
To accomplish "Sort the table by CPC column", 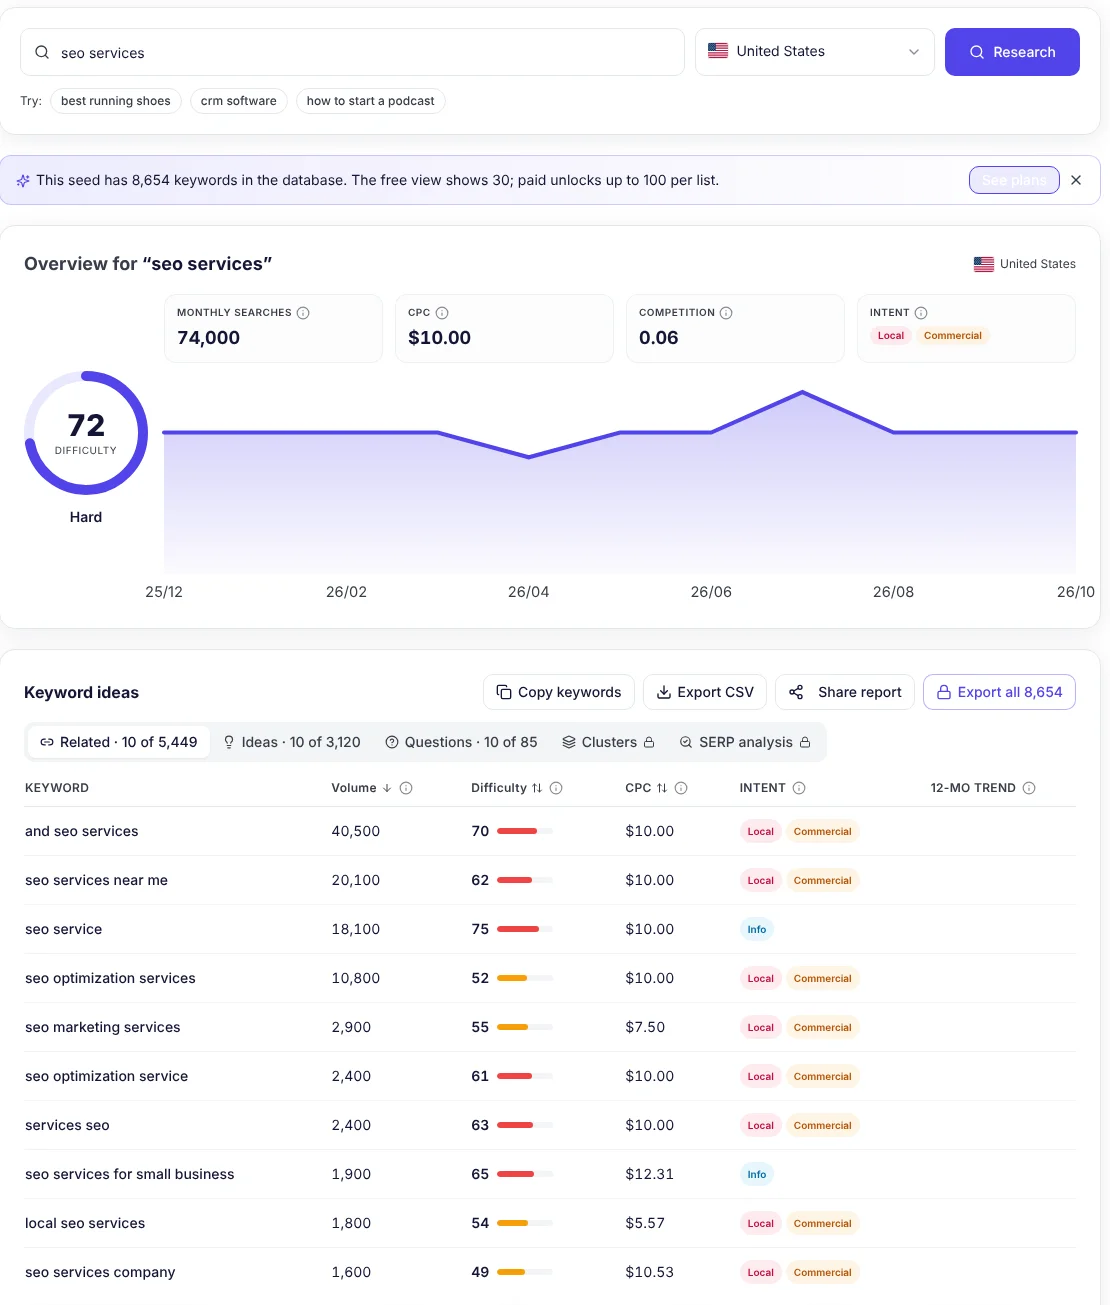I will [x=646, y=788].
